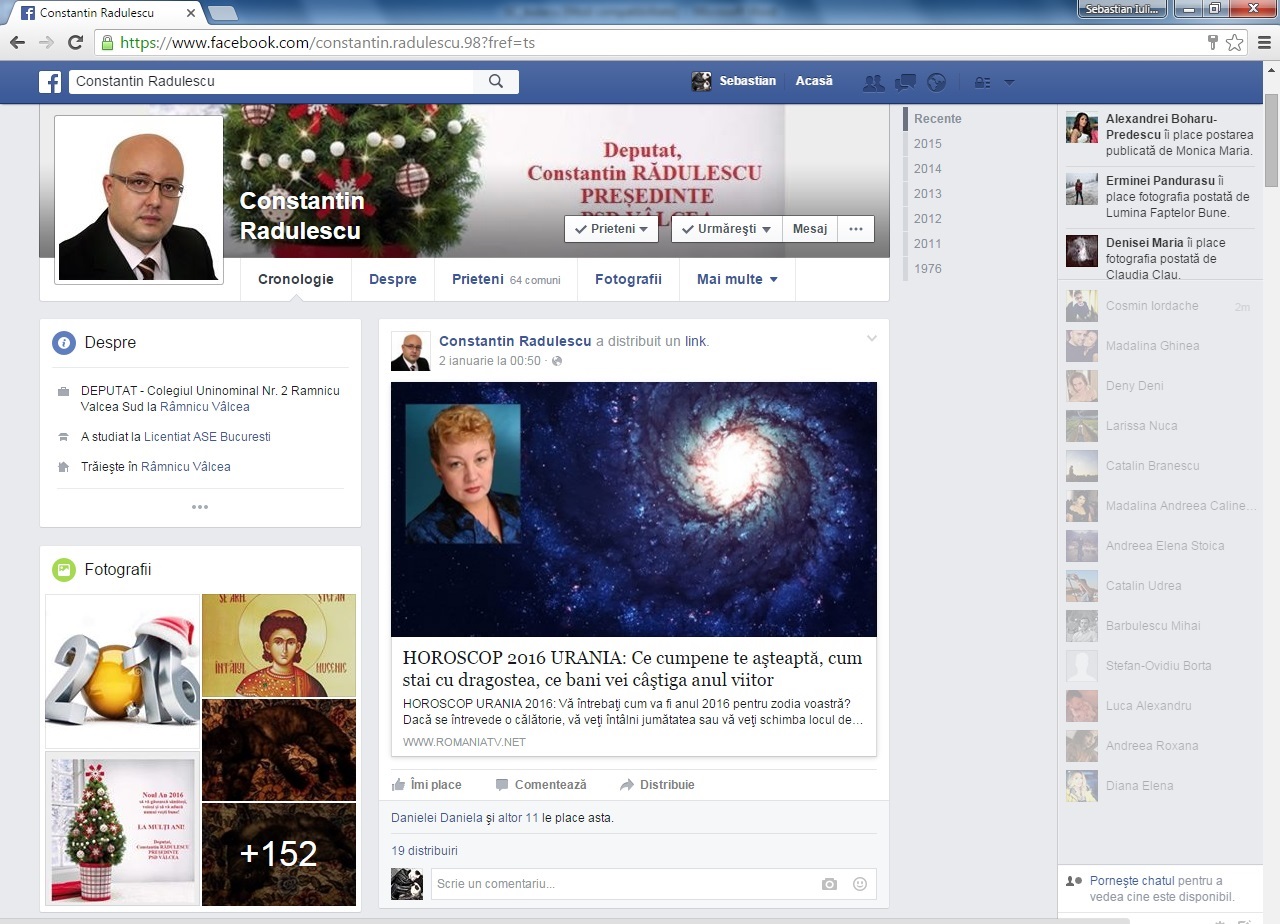This screenshot has height=924, width=1280.
Task: Go to Acasă home page
Action: coord(814,81)
